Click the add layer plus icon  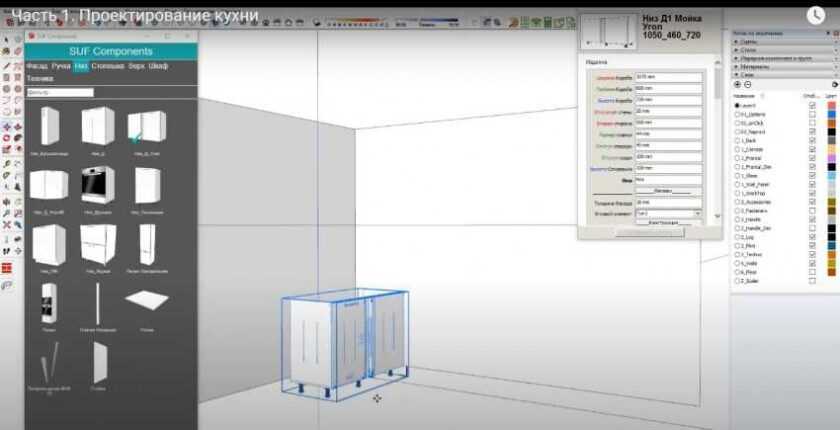pos(737,85)
